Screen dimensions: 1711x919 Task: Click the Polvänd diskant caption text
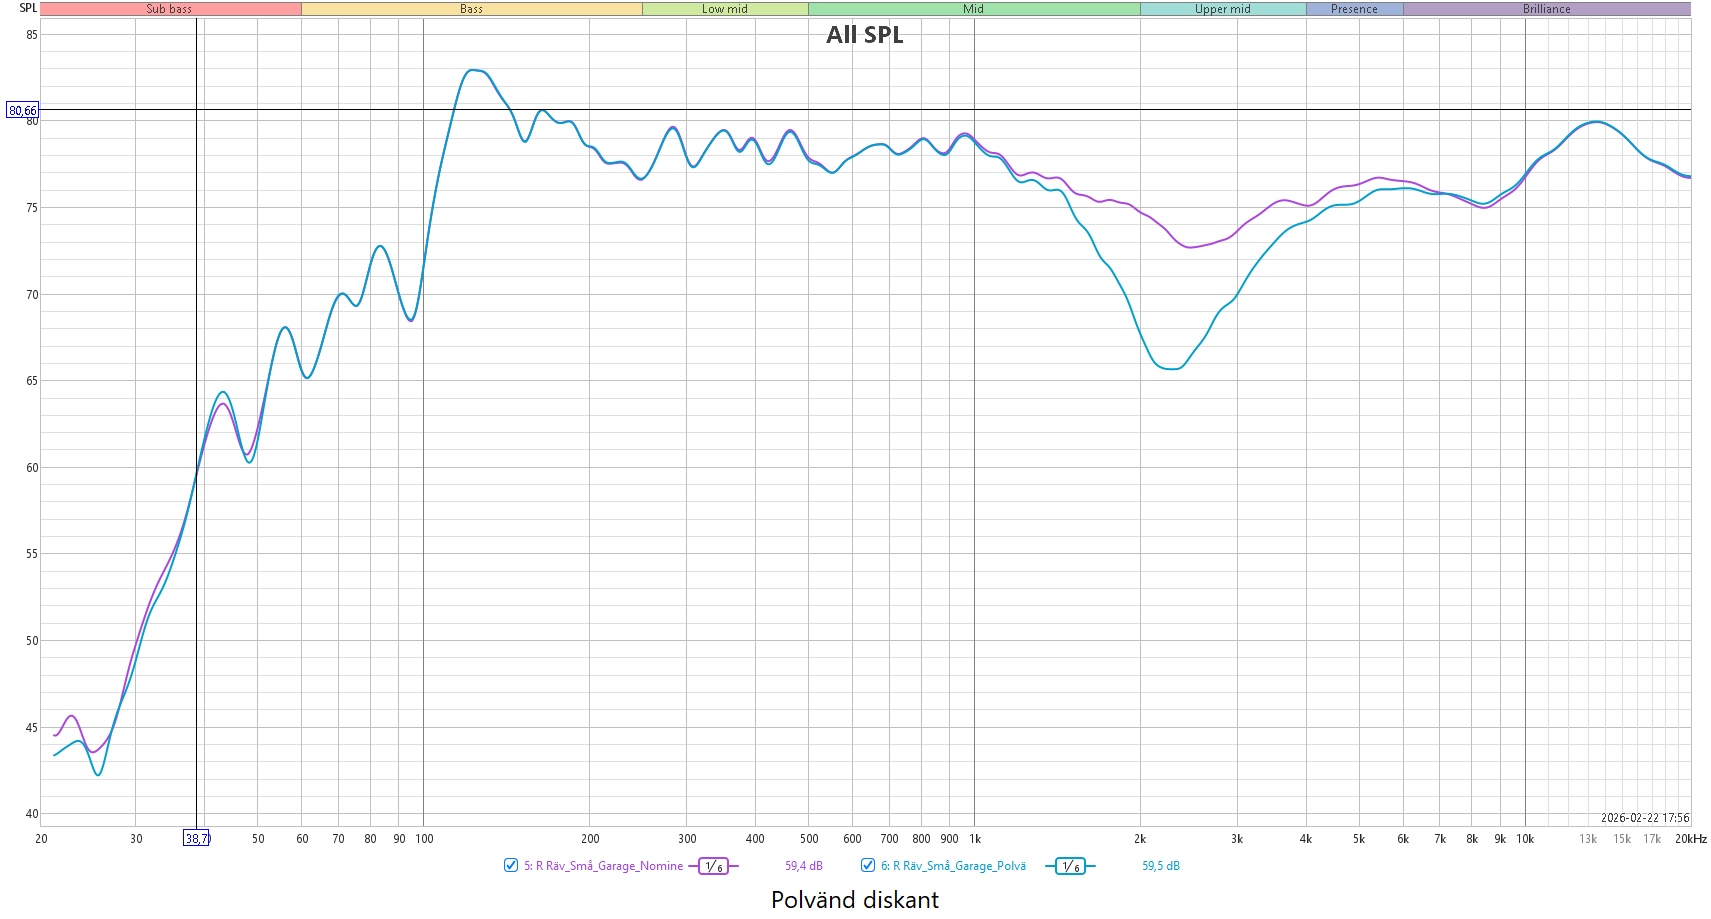(855, 900)
